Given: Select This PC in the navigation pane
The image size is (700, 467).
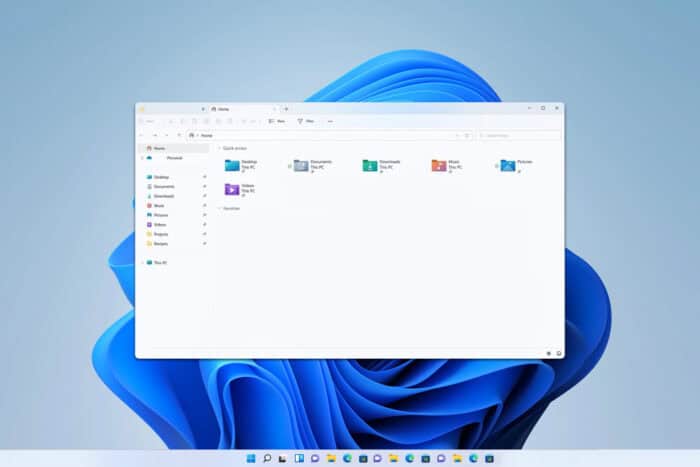Looking at the screenshot, I should (x=174, y=263).
